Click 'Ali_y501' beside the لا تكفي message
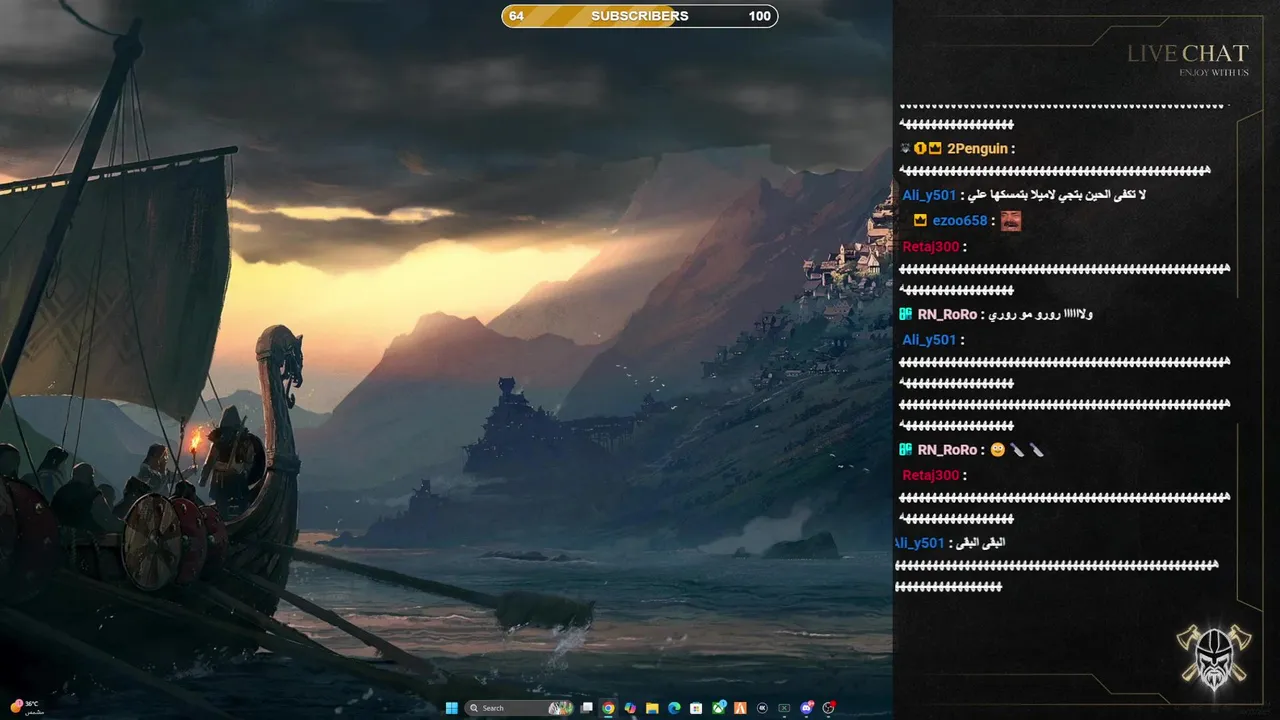Viewport: 1280px width, 720px height. click(929, 195)
